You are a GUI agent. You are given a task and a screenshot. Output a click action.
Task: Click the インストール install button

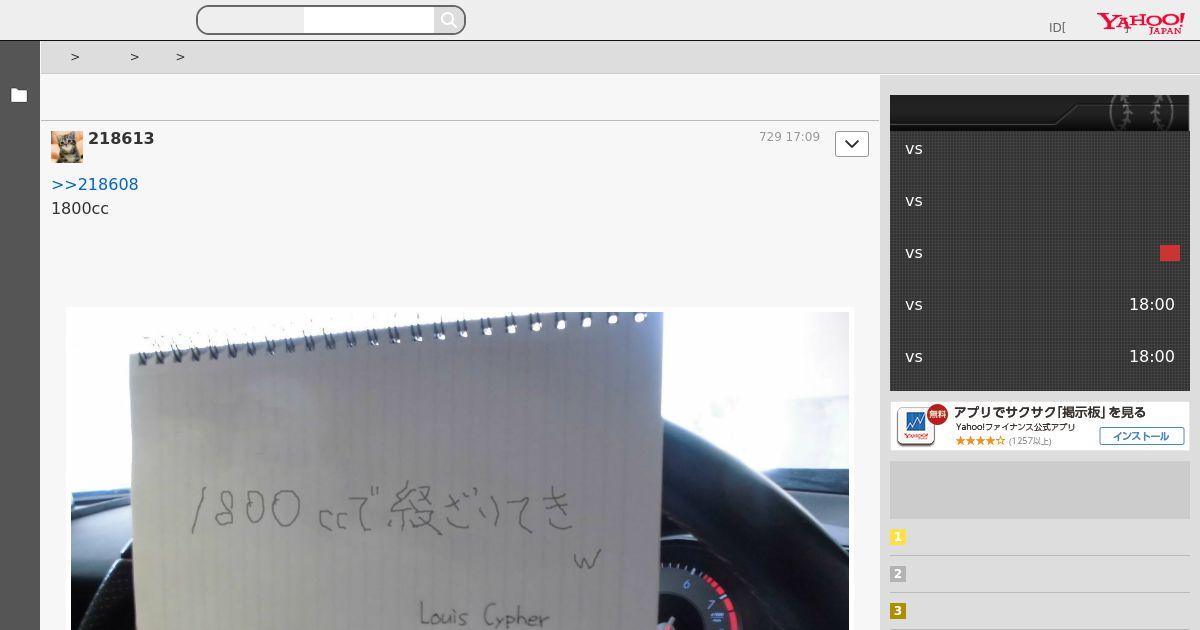(1141, 436)
